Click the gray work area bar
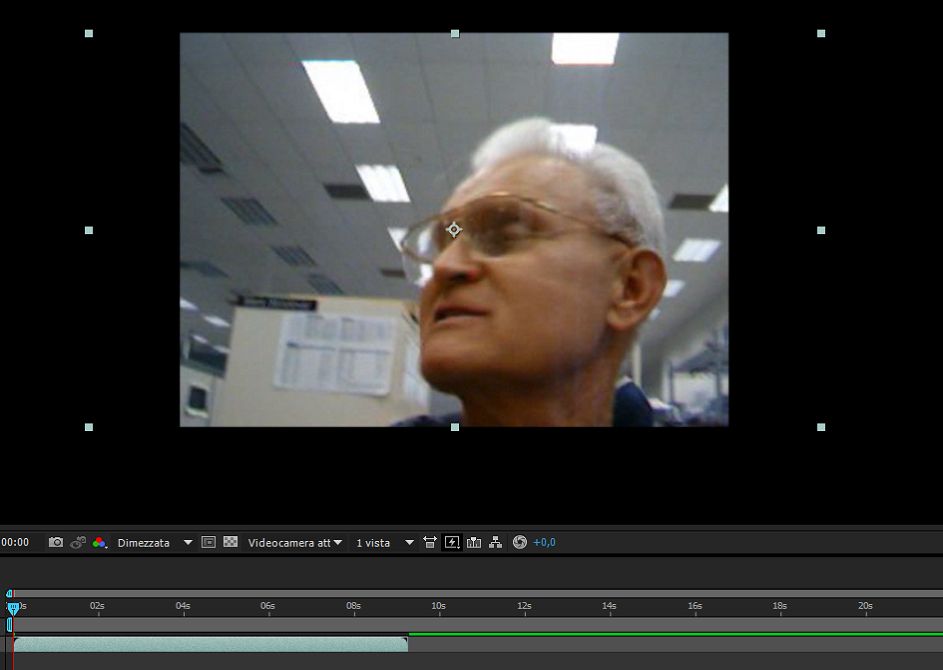This screenshot has width=943, height=670. tap(478, 625)
